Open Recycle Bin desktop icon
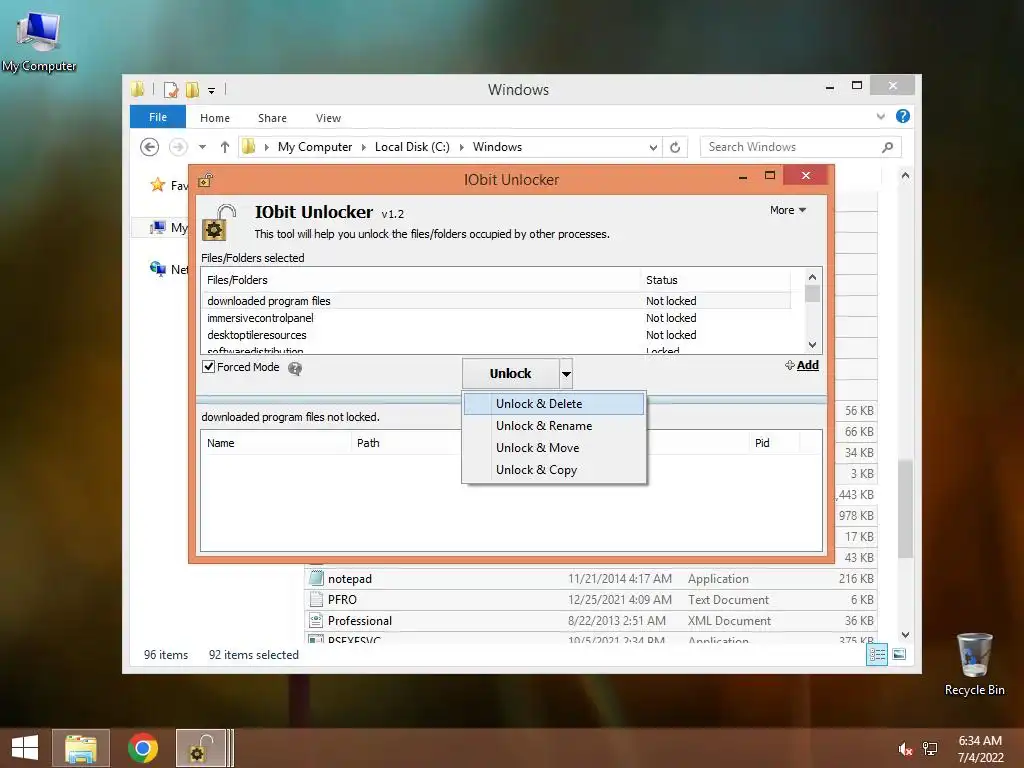The image size is (1024, 768). click(x=974, y=664)
